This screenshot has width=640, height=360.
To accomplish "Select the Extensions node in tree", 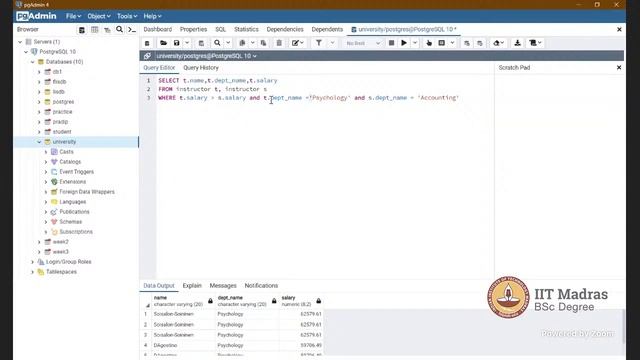I will coord(73,182).
